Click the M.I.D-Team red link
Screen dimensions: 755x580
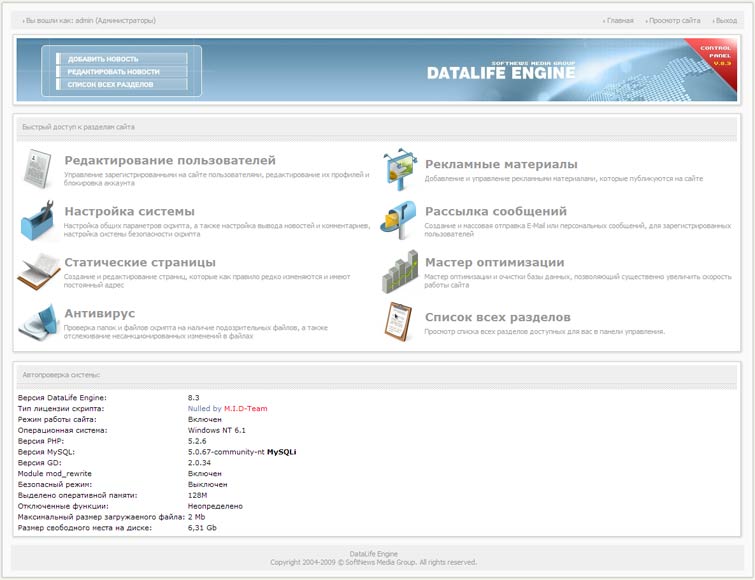tap(246, 409)
